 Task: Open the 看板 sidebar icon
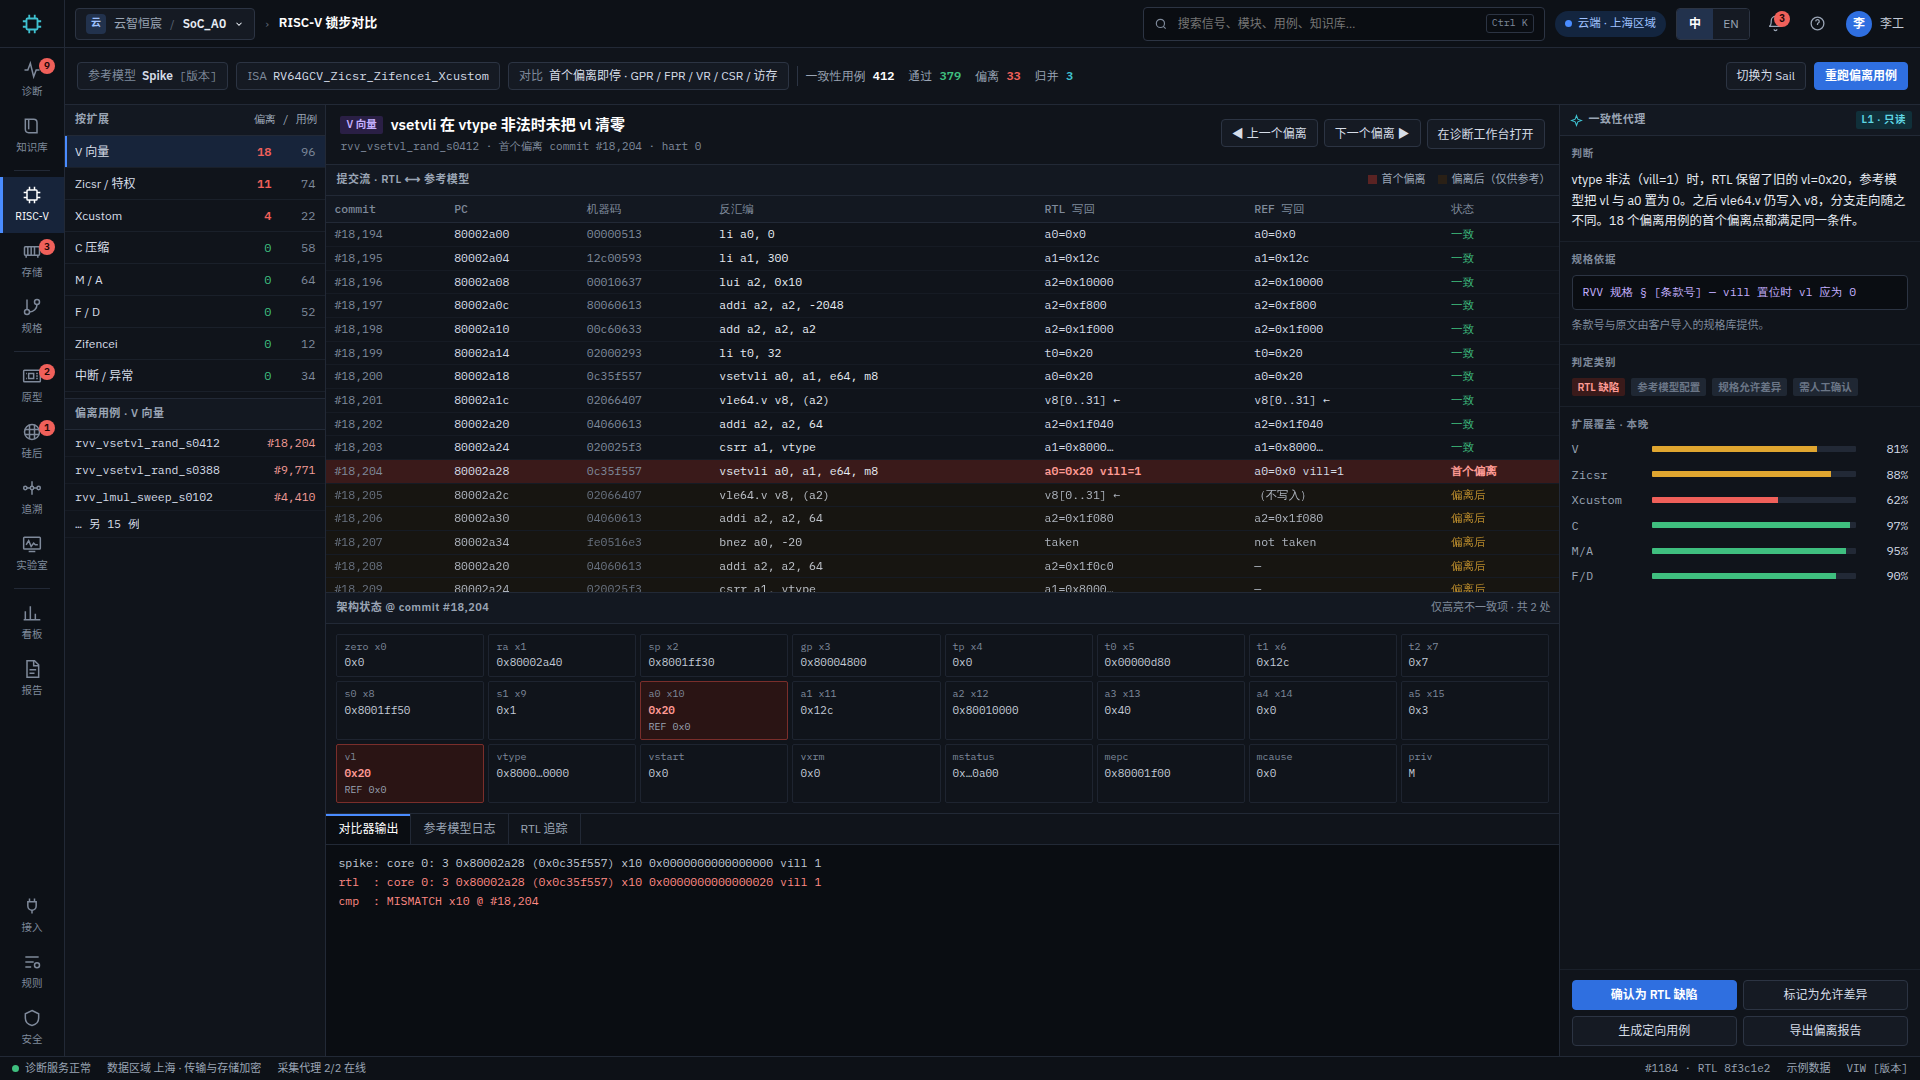32,621
